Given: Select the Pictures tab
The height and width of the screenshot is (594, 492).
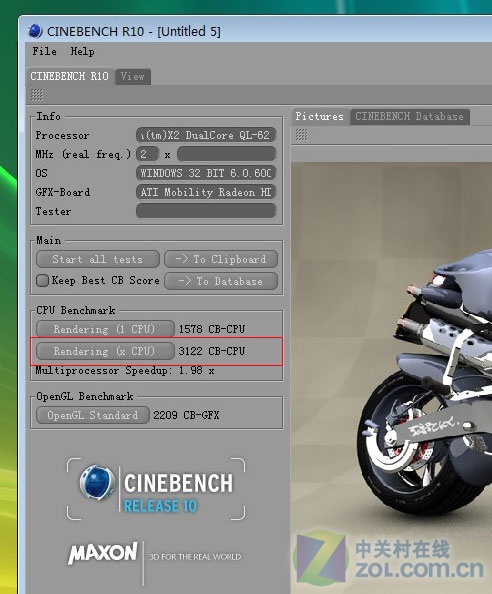Looking at the screenshot, I should [320, 116].
